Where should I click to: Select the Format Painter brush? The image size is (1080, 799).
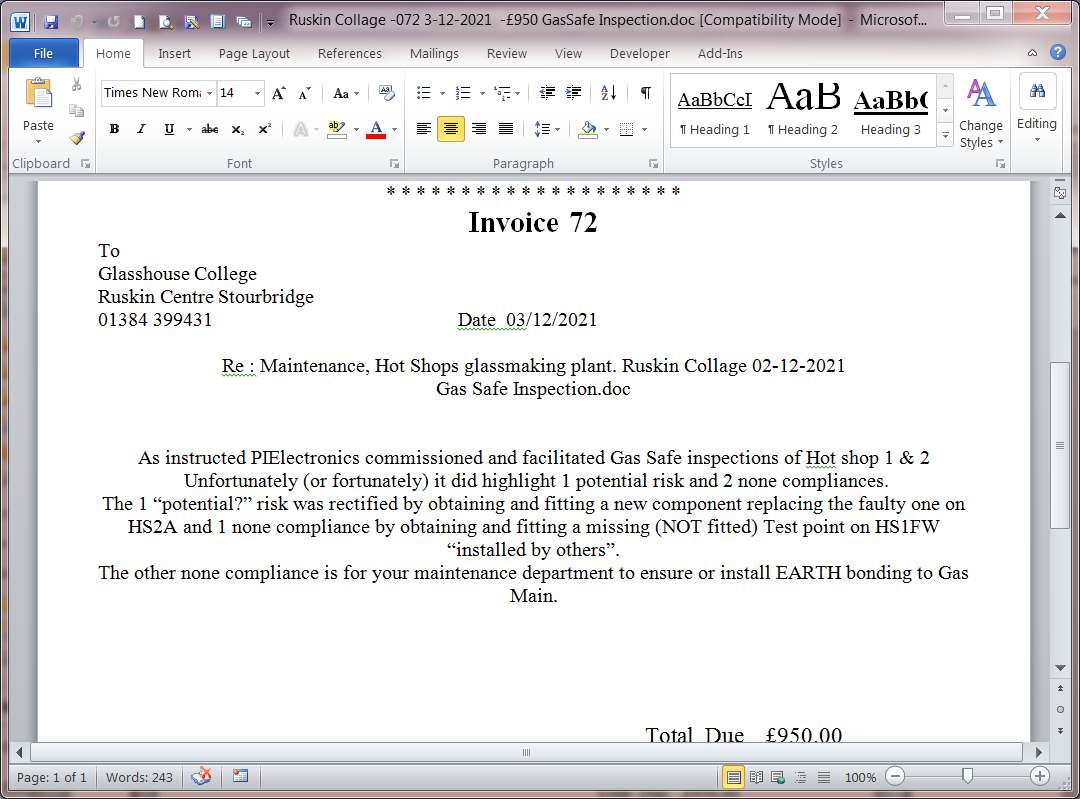point(76,137)
